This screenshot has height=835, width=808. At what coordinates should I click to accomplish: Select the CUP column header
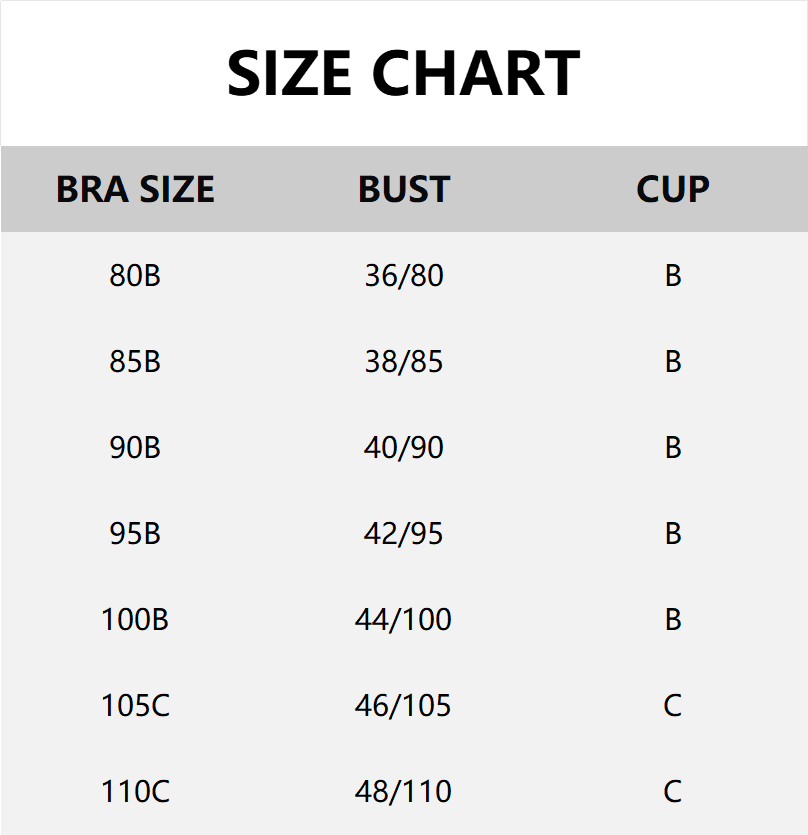672,189
